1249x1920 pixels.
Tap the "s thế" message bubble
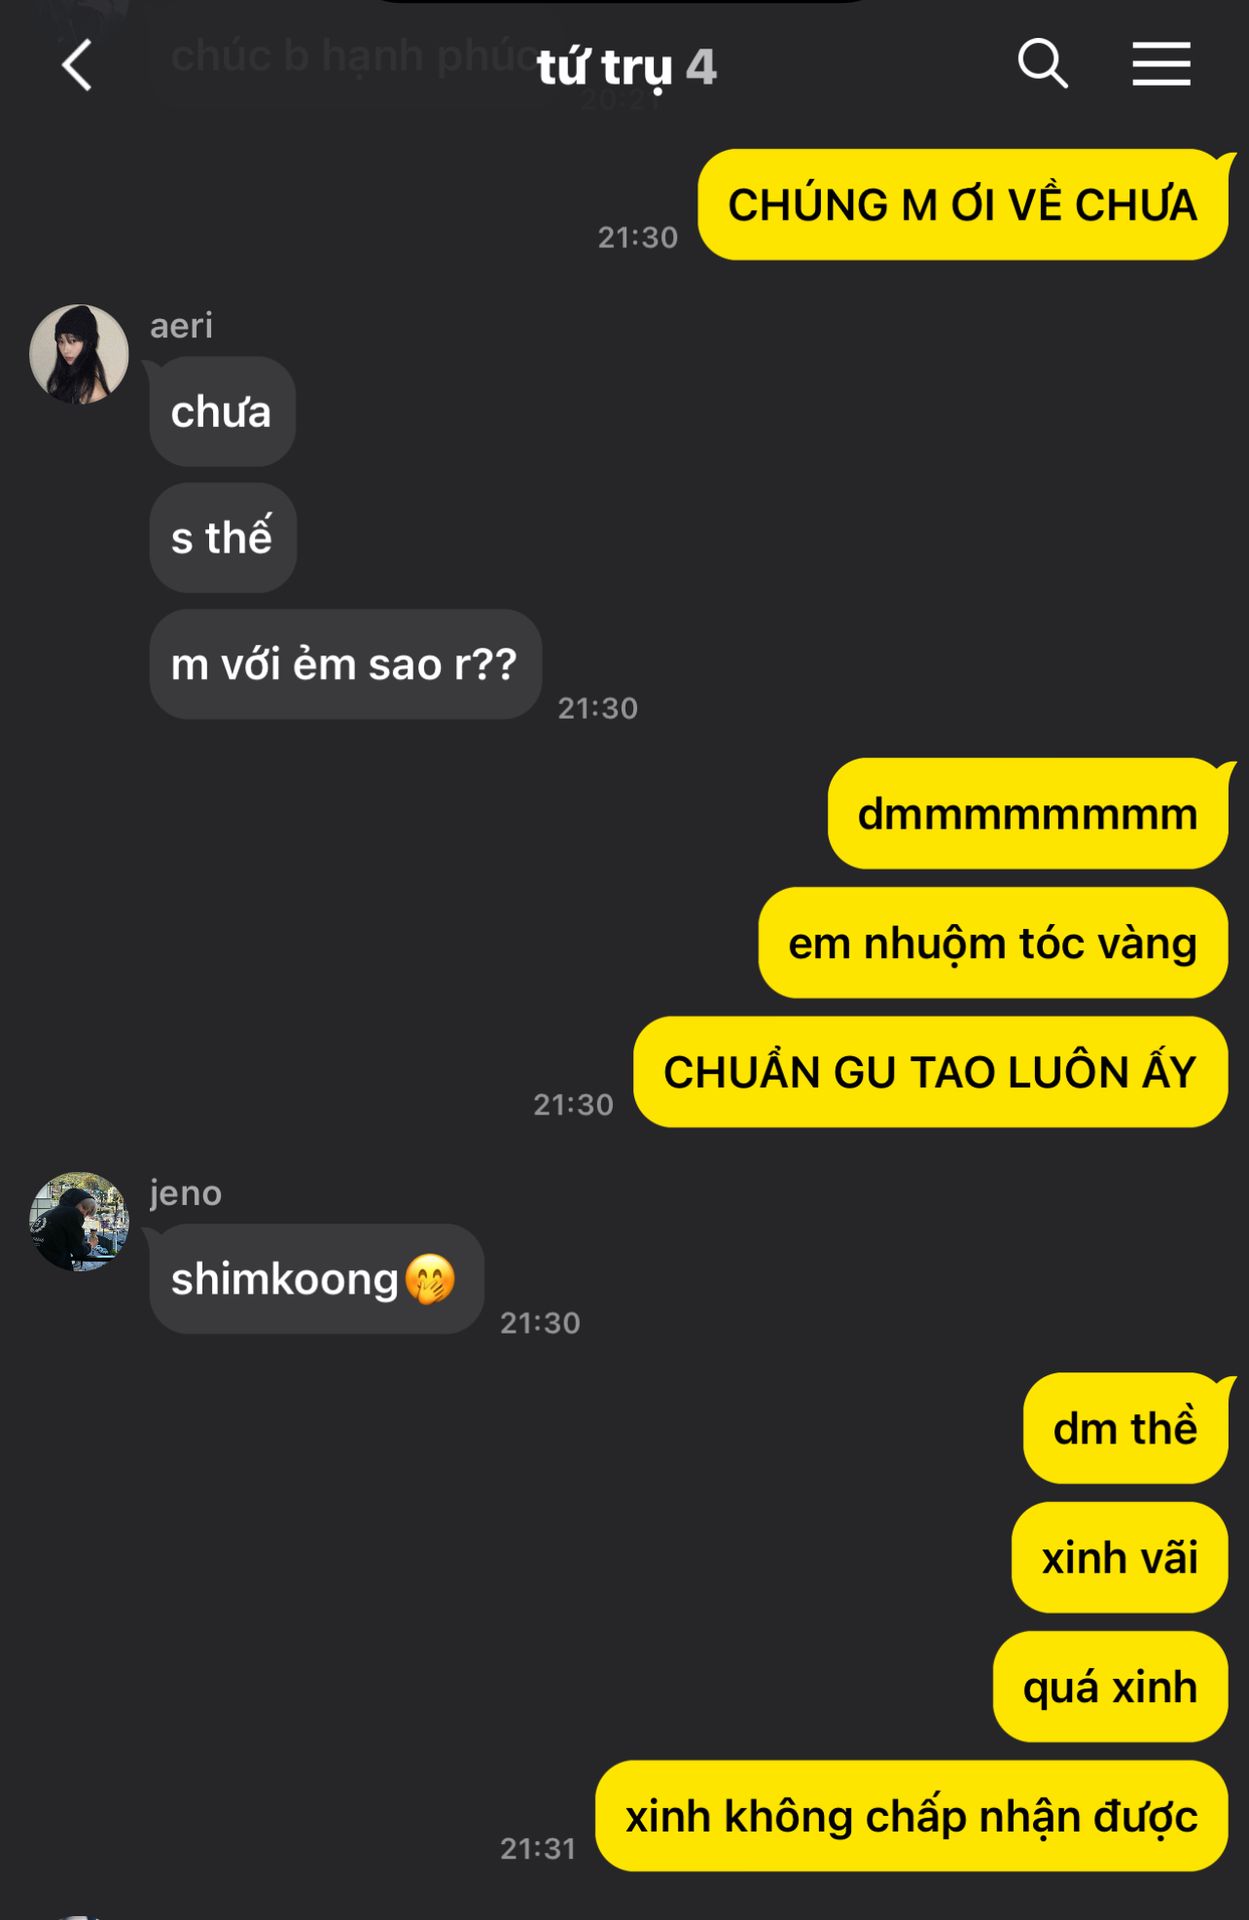tap(222, 538)
